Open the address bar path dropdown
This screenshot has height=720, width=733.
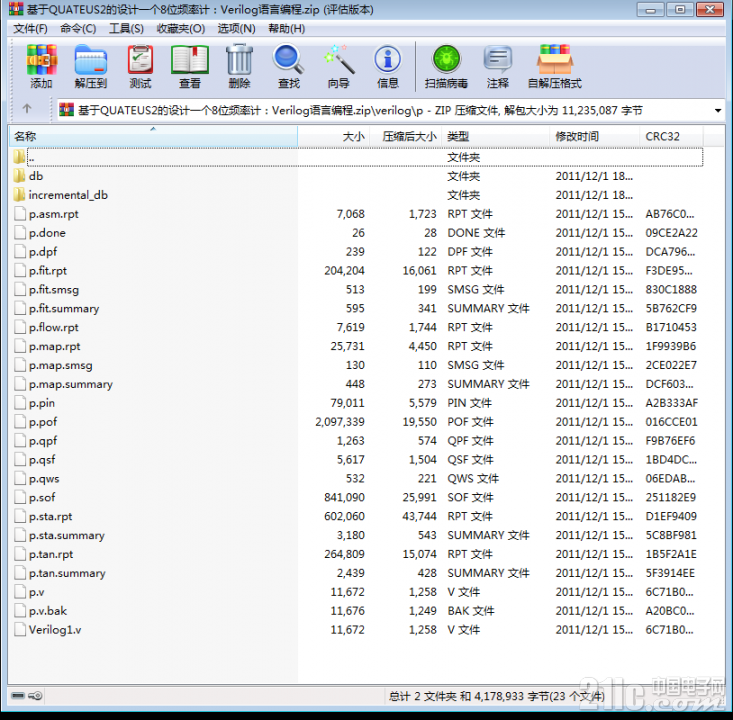718,110
